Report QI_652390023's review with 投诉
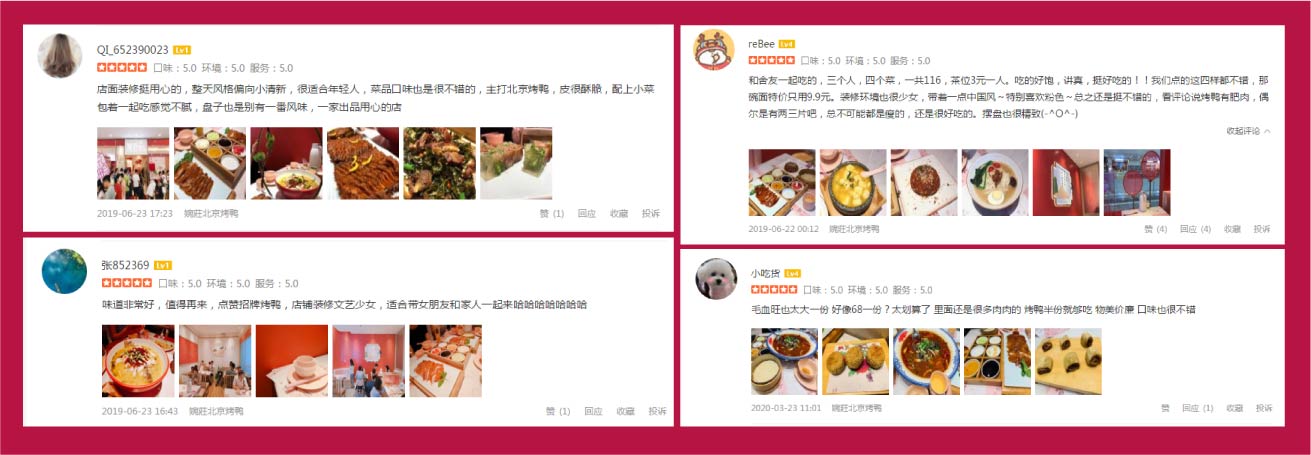The height and width of the screenshot is (455, 1311). click(651, 213)
